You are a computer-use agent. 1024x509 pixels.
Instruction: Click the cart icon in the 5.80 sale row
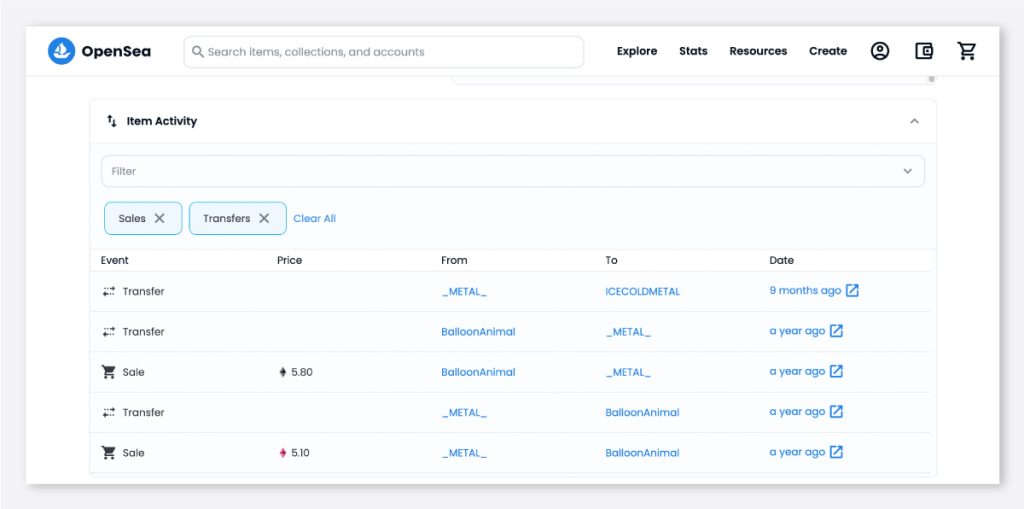[108, 372]
